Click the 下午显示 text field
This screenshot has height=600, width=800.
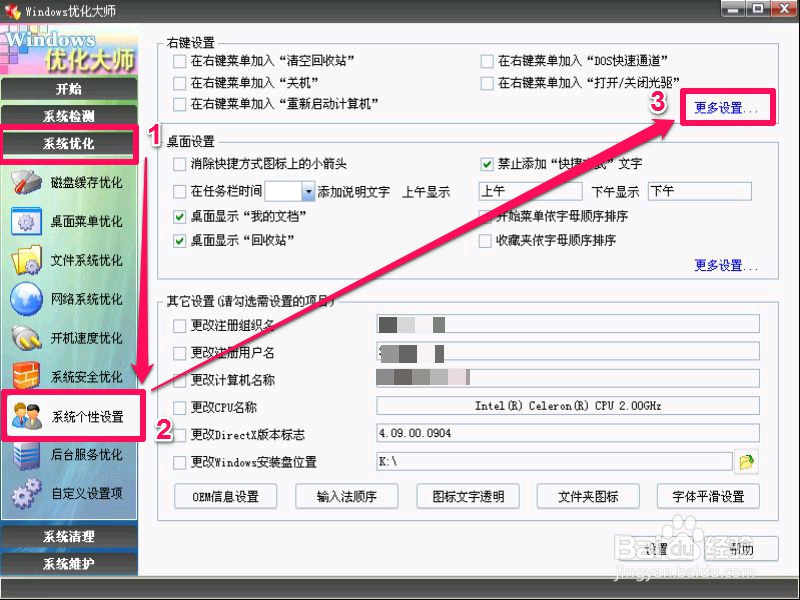coord(699,191)
